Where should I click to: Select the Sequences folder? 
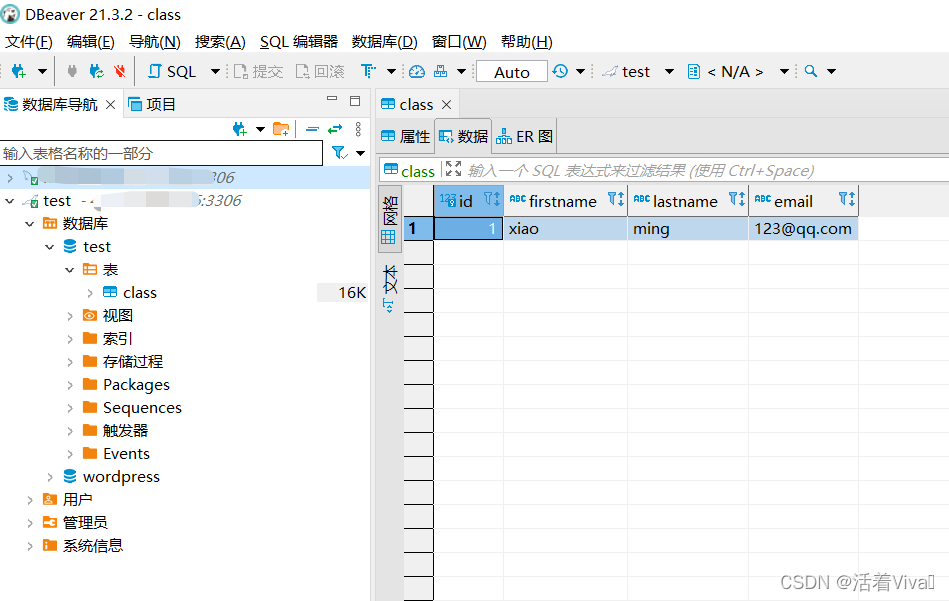pyautogui.click(x=142, y=408)
